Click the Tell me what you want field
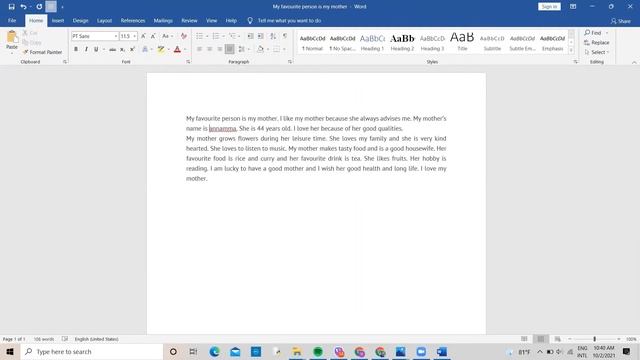 [x=289, y=20]
